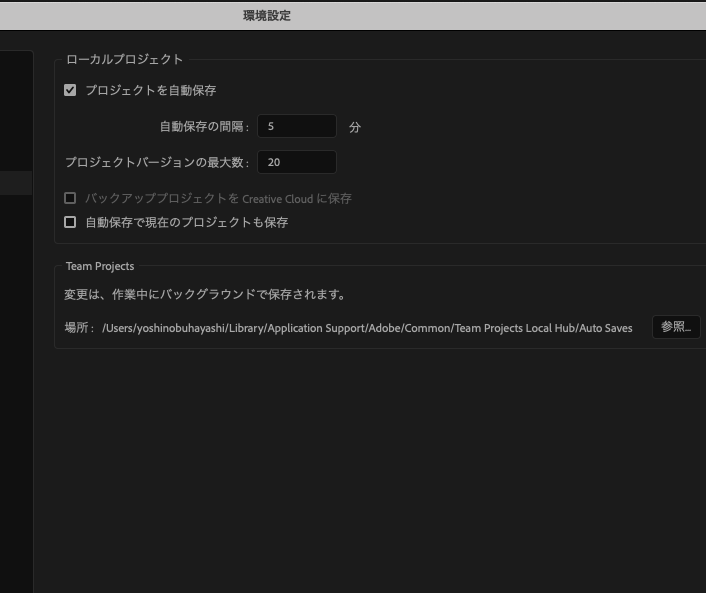The image size is (706, 593).
Task: Click the 環境設定 window title
Action: click(267, 16)
